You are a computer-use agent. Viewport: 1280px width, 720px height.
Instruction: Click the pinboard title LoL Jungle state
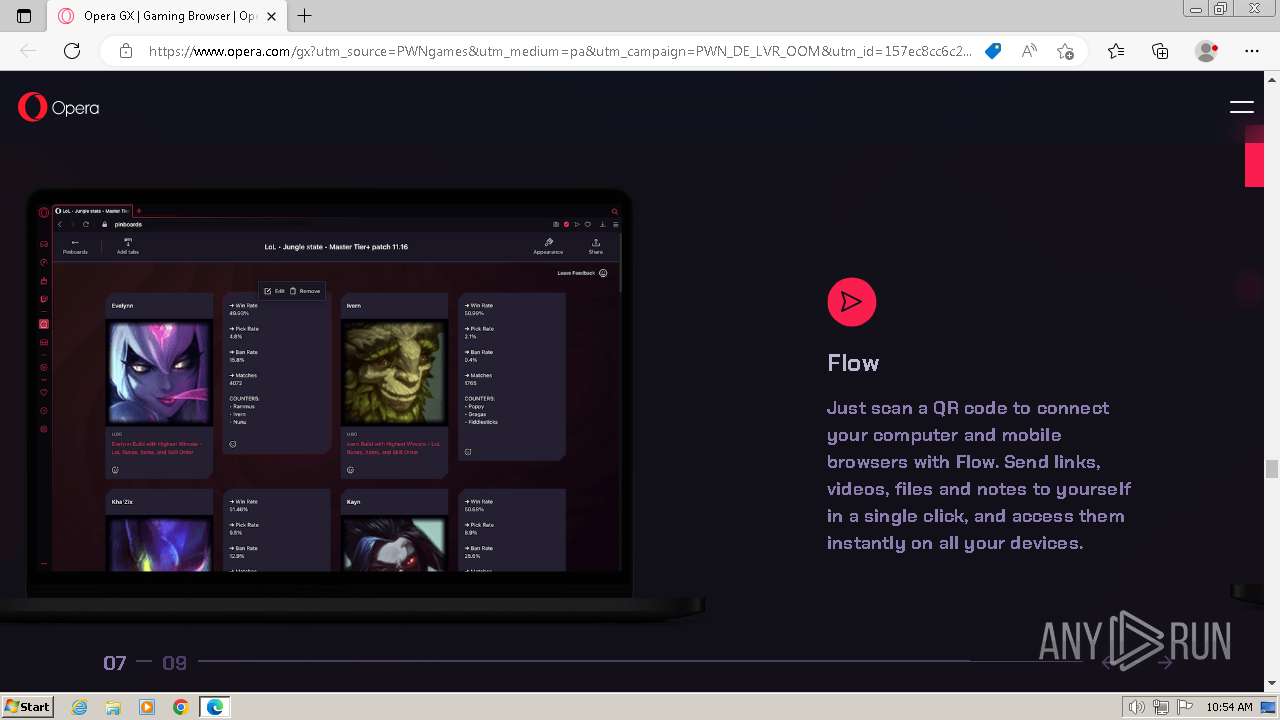click(x=336, y=246)
